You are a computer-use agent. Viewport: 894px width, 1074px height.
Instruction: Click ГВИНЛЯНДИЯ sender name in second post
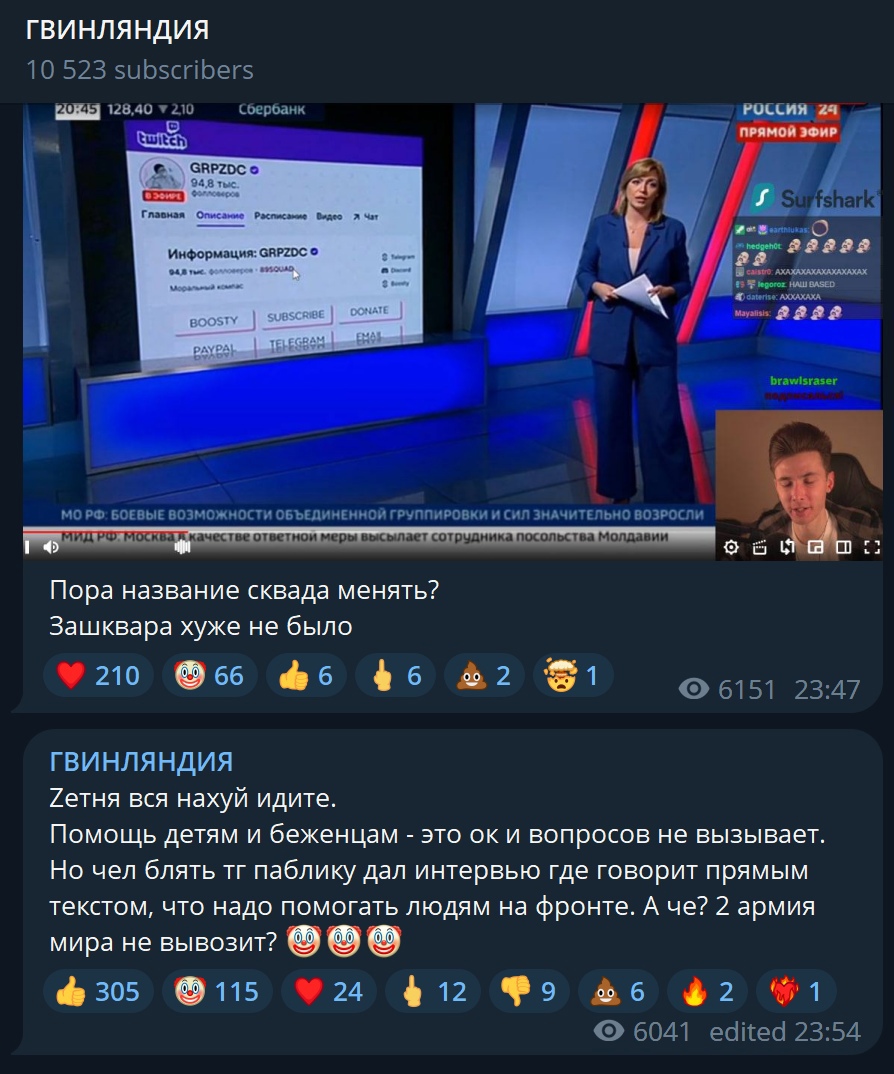coord(141,761)
